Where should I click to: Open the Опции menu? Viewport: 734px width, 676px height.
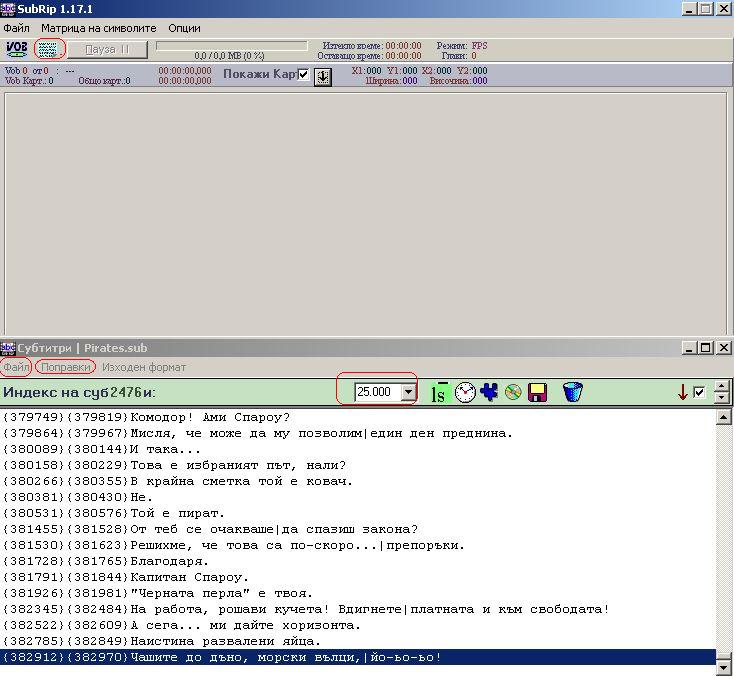coord(184,28)
